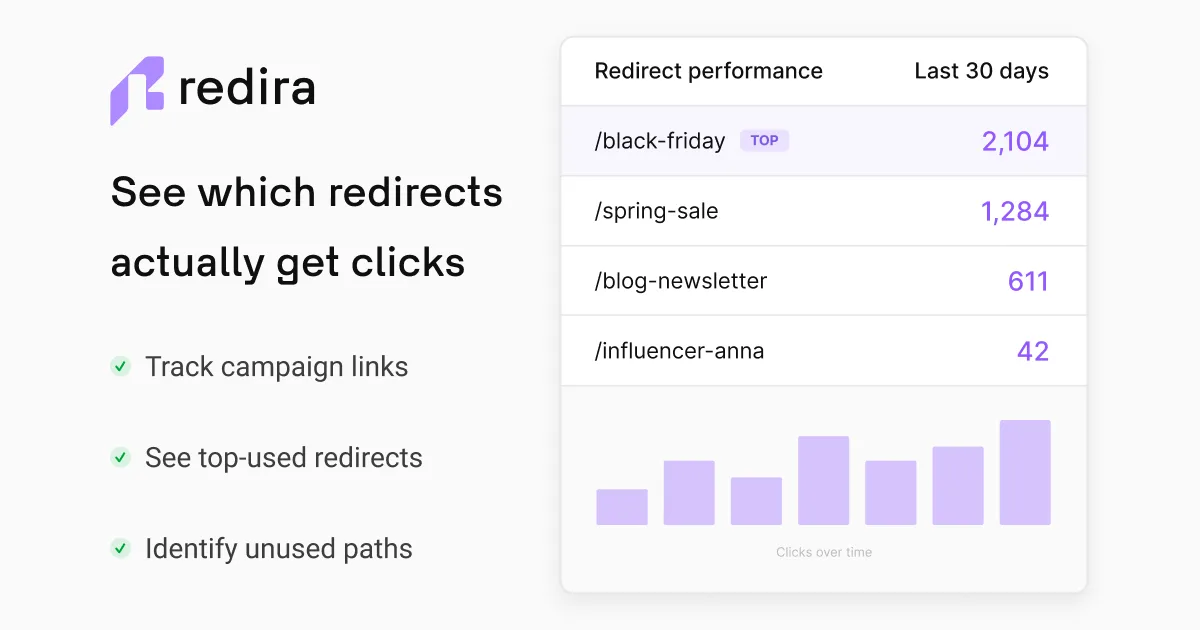Click the Redirect performance header

tap(709, 71)
